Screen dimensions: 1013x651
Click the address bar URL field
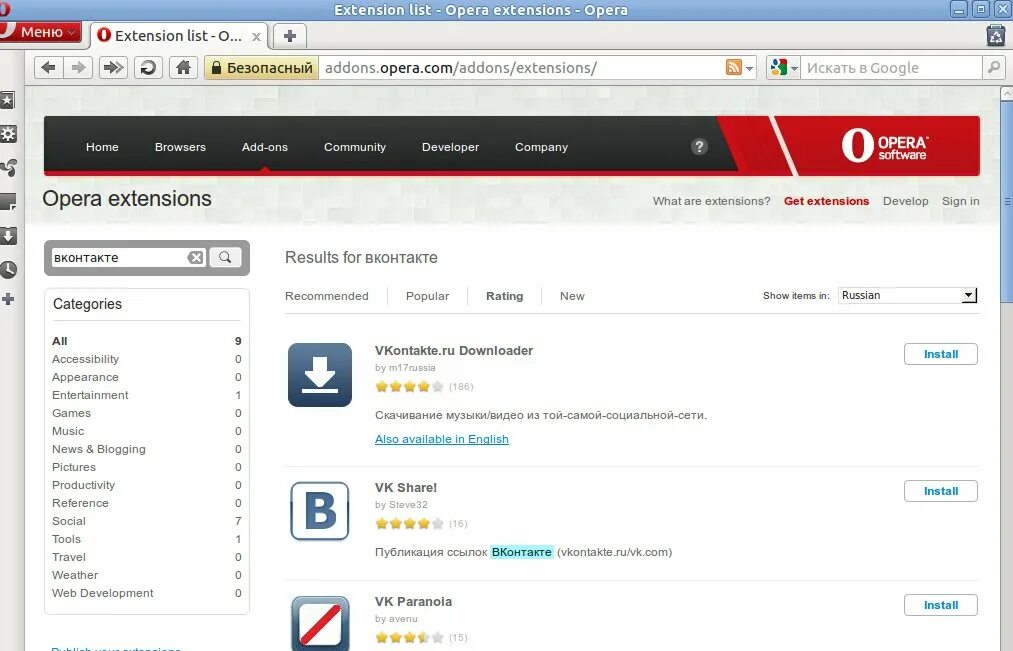click(520, 68)
